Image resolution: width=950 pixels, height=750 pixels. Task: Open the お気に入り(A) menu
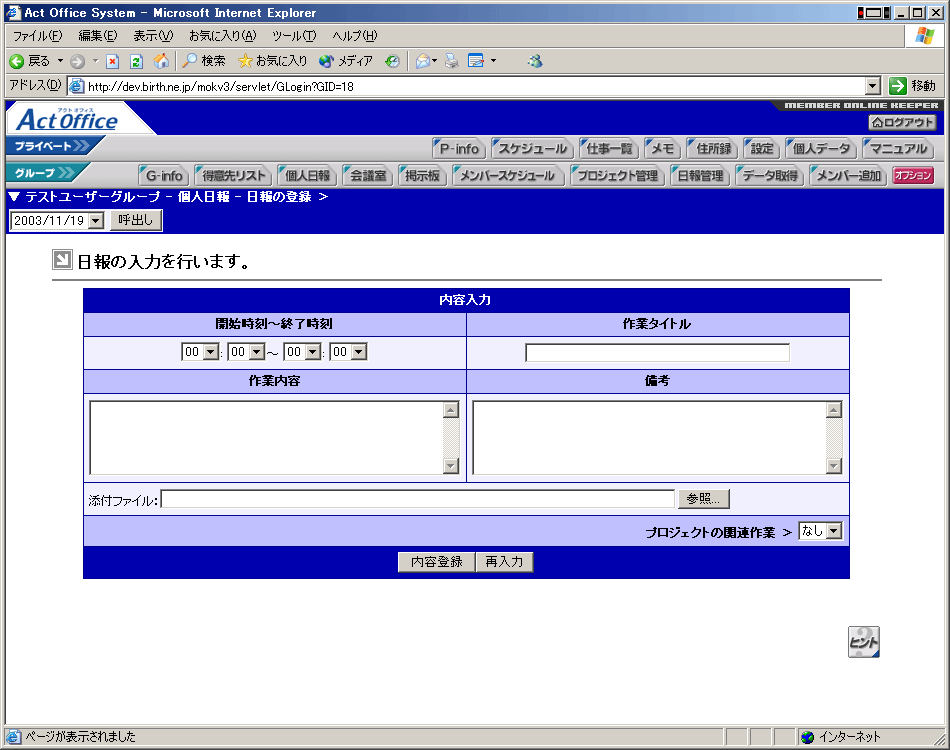coord(222,36)
